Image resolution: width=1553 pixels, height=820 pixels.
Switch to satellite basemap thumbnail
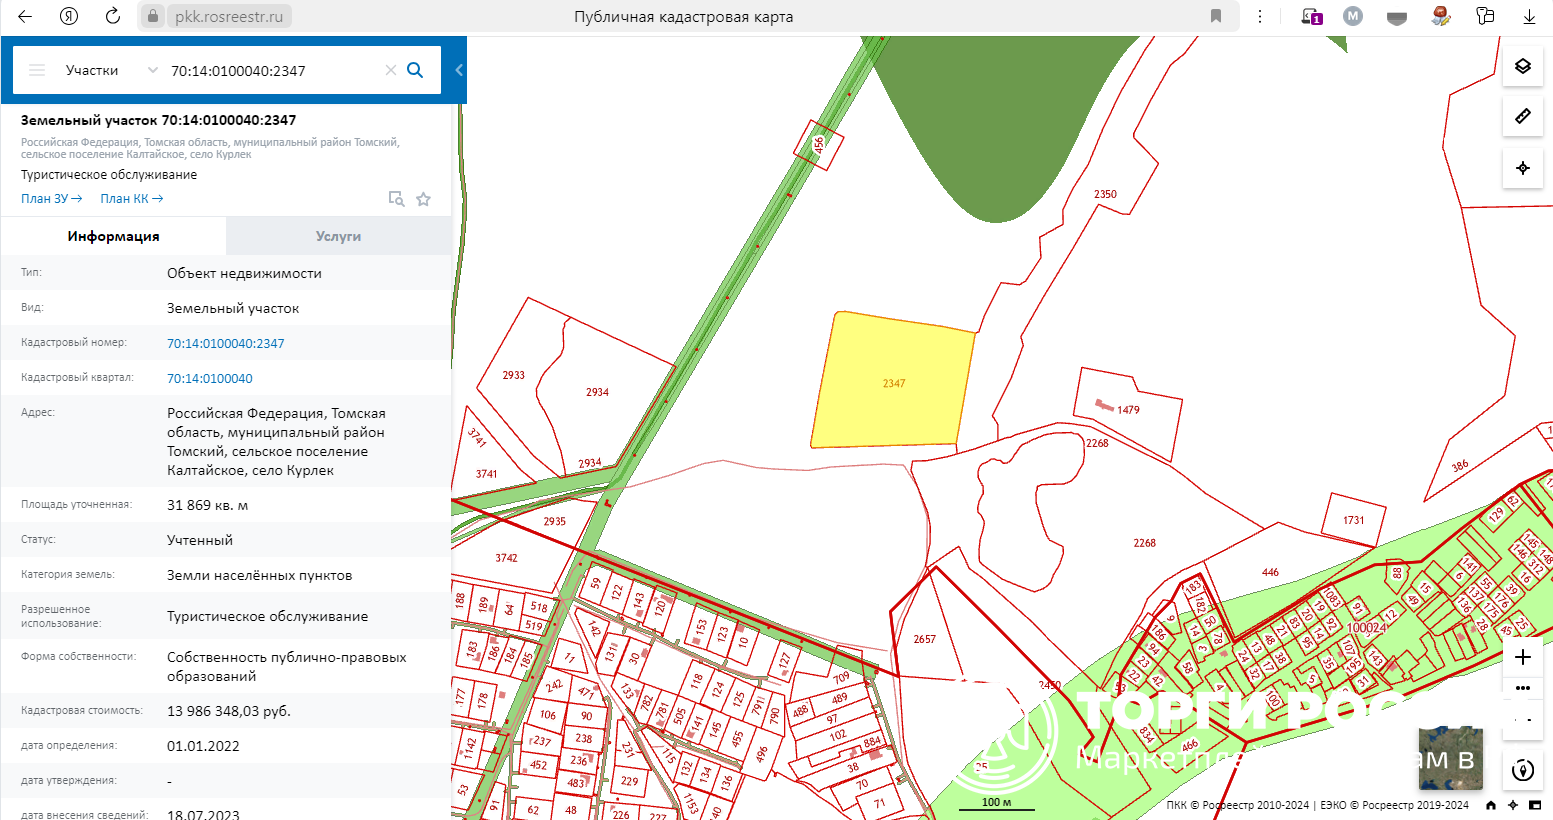1451,758
